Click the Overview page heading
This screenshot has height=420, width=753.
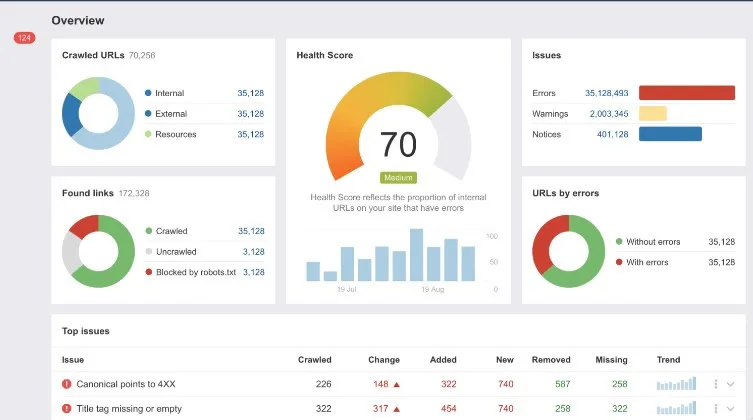[x=78, y=20]
